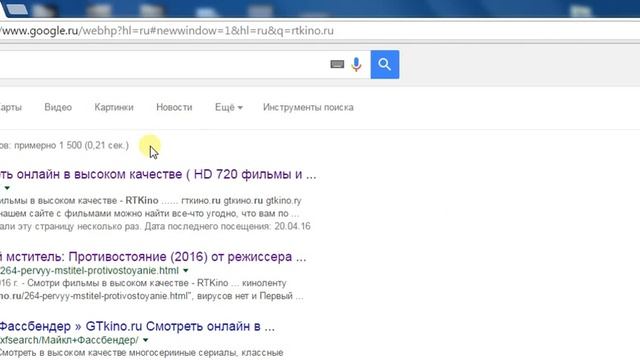Click the address bar URL field
The height and width of the screenshot is (360, 640).
[x=320, y=31]
